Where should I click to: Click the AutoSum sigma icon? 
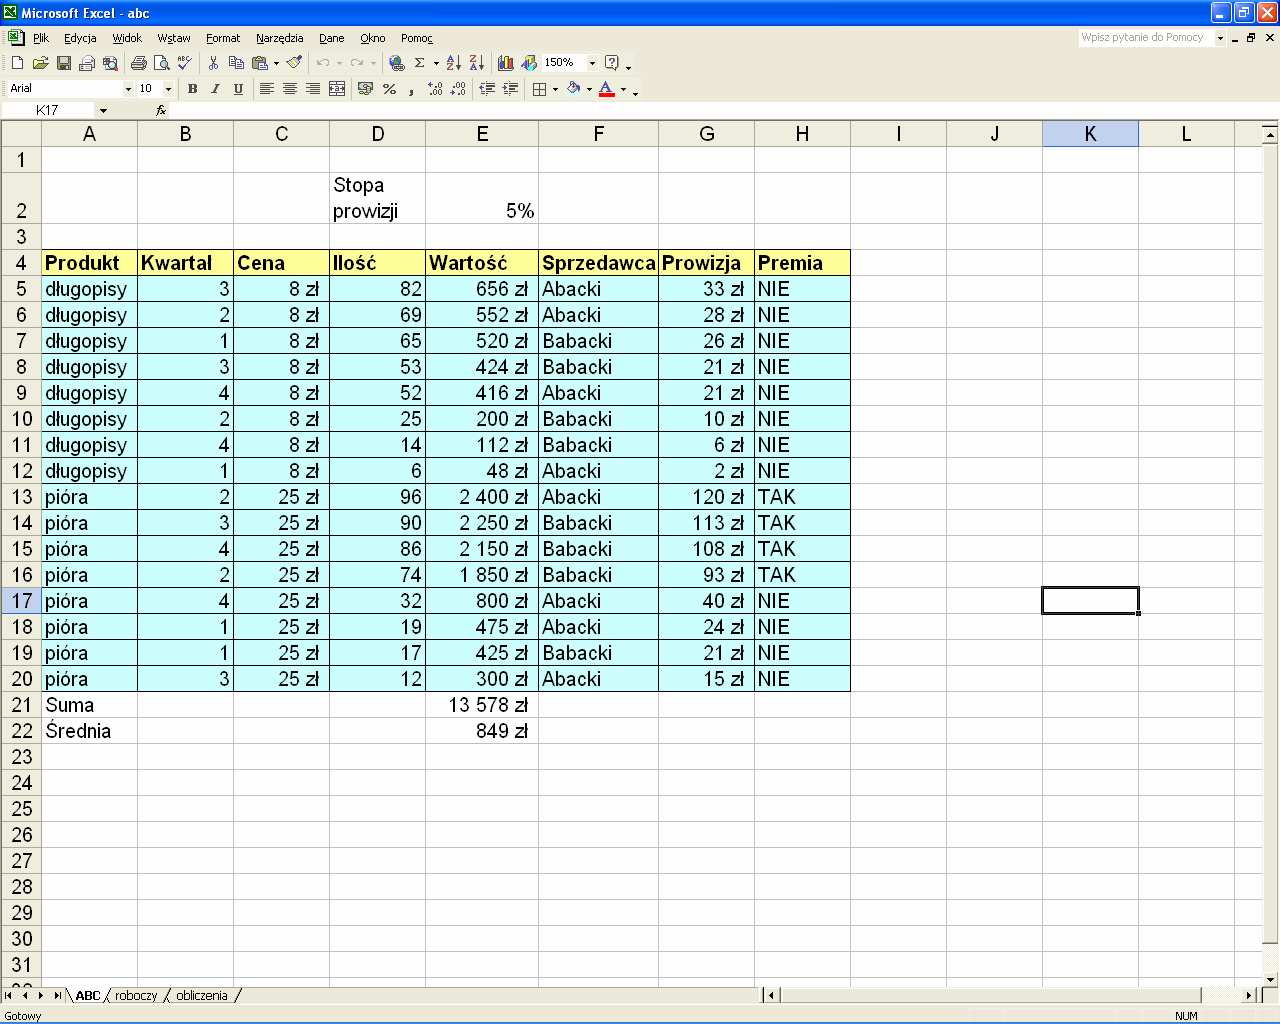[420, 63]
